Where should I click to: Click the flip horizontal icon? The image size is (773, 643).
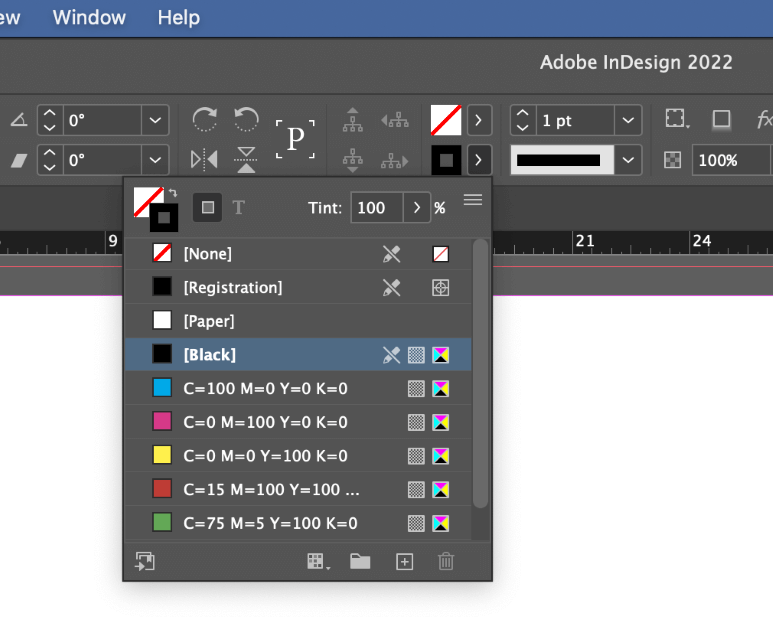[x=204, y=160]
